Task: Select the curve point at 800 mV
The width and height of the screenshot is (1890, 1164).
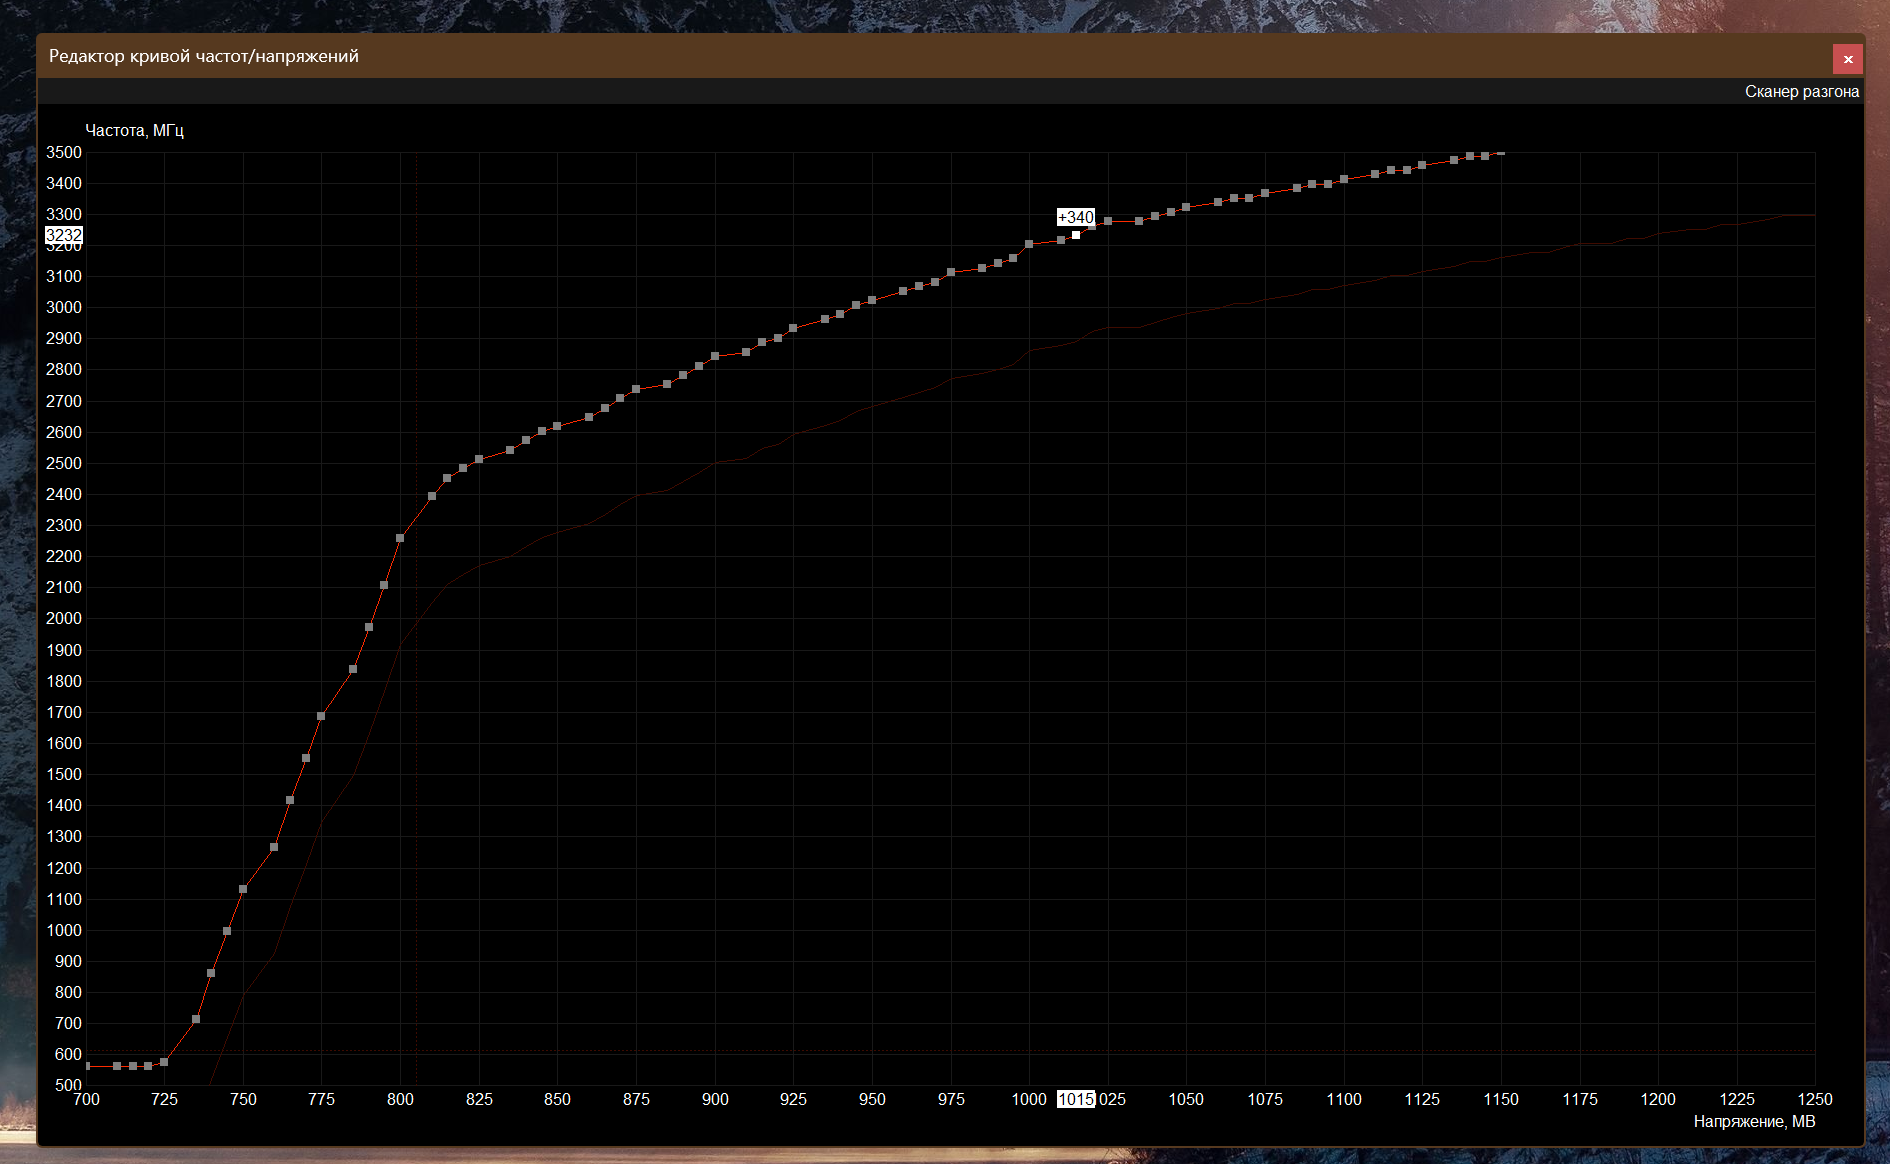Action: [x=400, y=538]
